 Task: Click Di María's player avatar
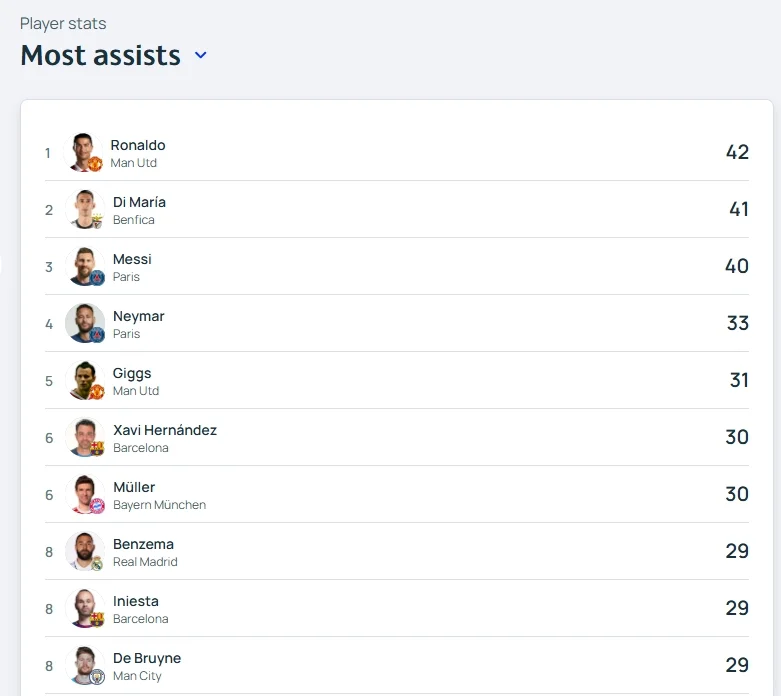(85, 209)
